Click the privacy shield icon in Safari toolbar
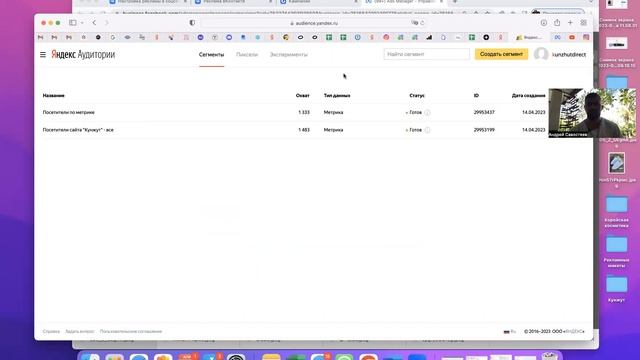640x360 pixels. 192,23
